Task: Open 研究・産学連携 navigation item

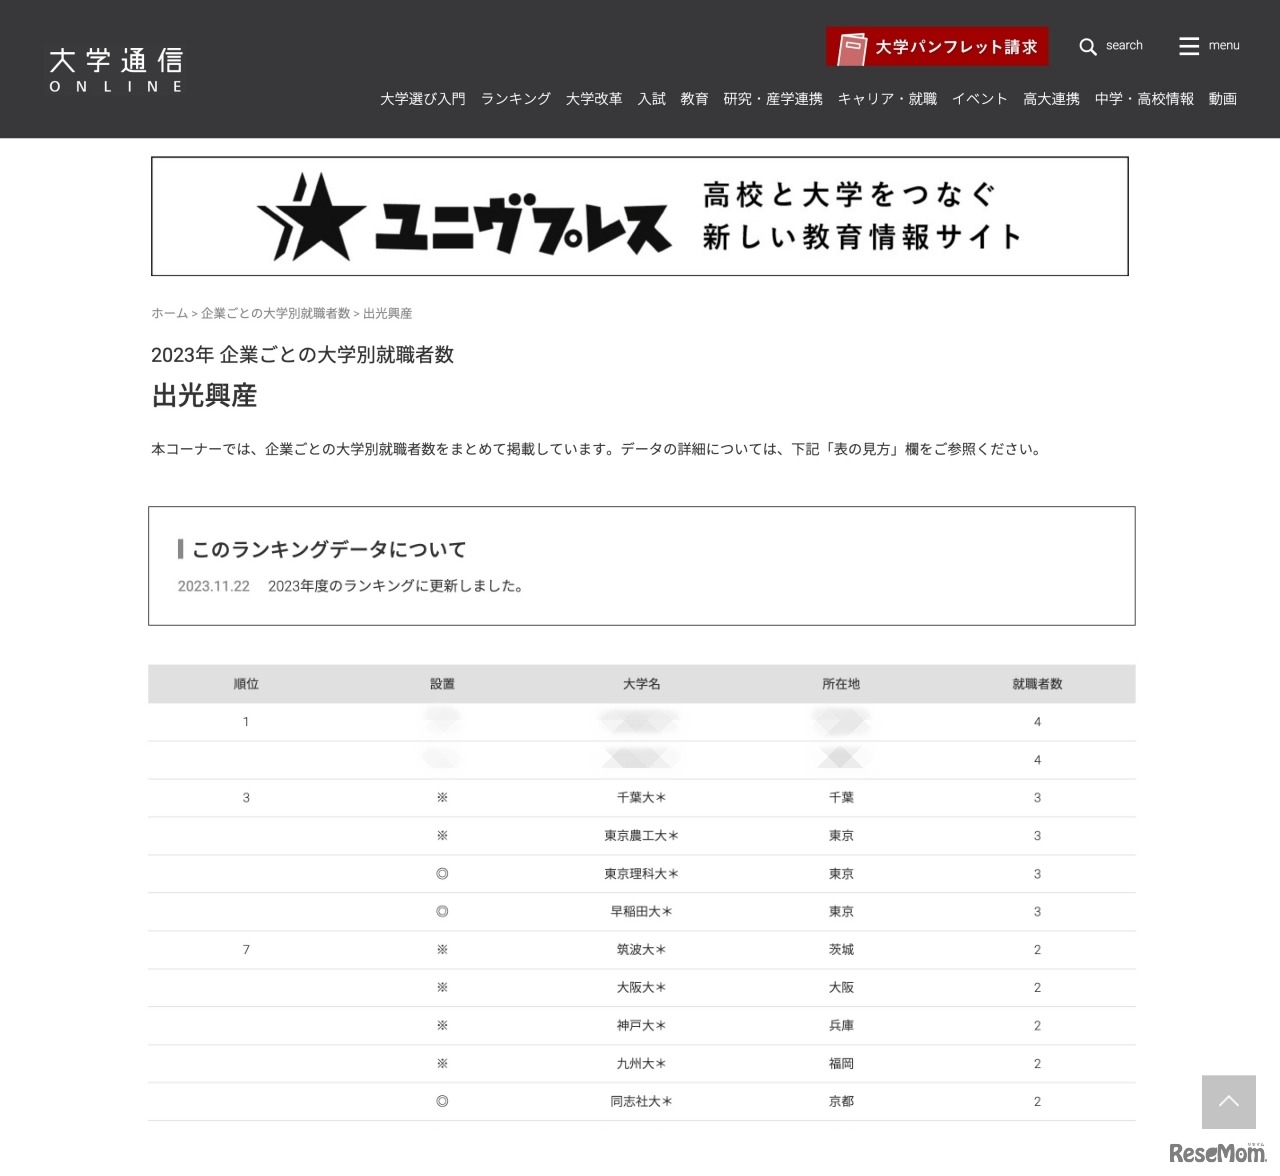Action: tap(773, 99)
